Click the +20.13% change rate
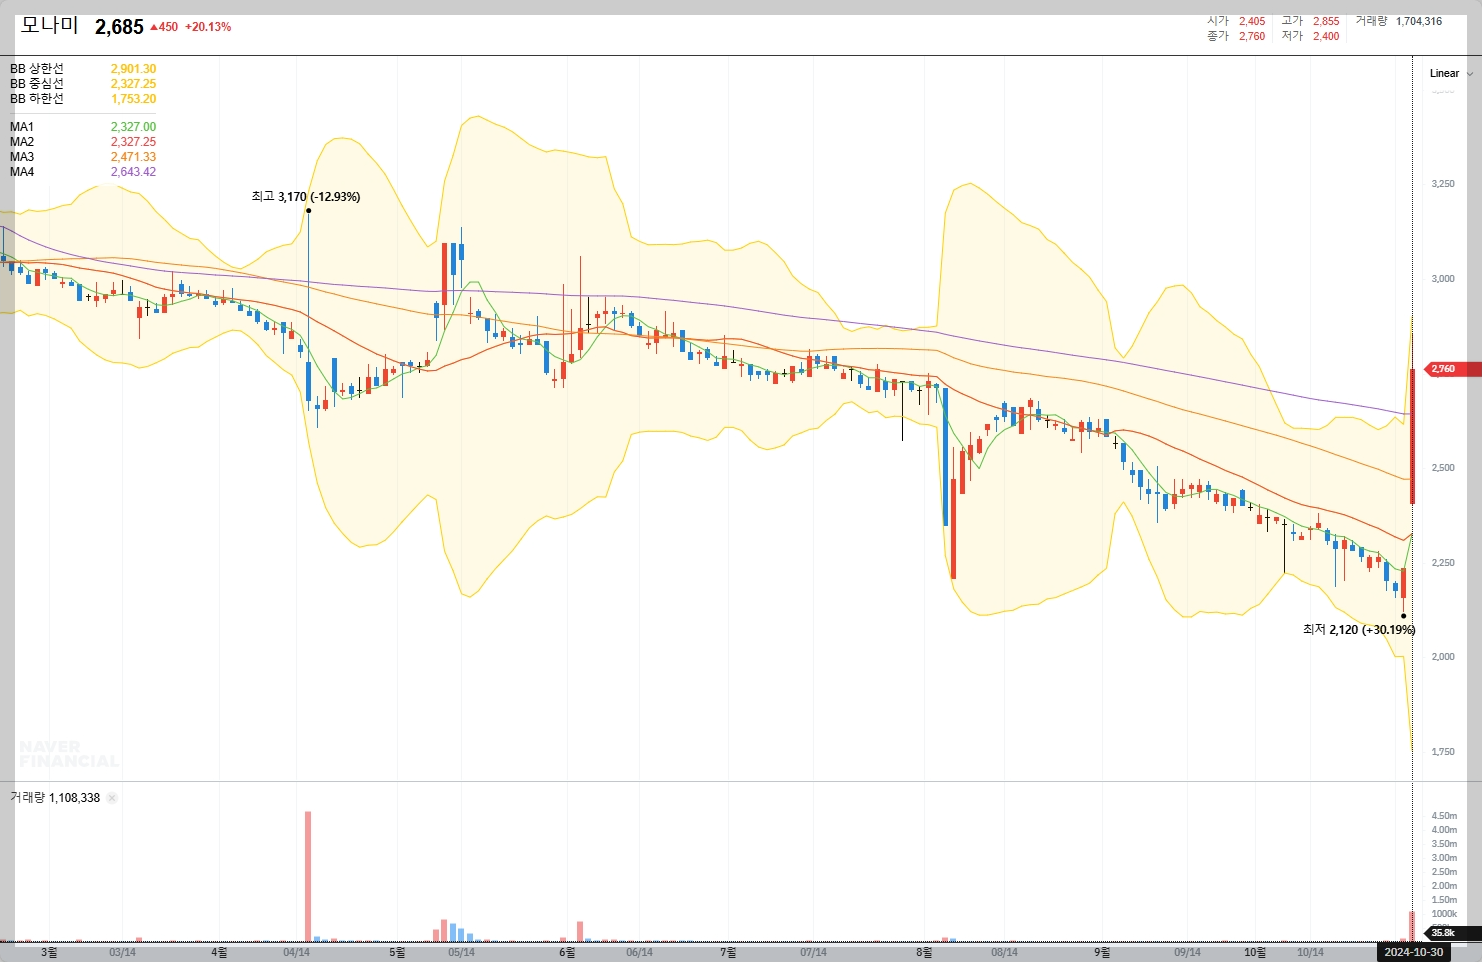The width and height of the screenshot is (1482, 962). [208, 27]
